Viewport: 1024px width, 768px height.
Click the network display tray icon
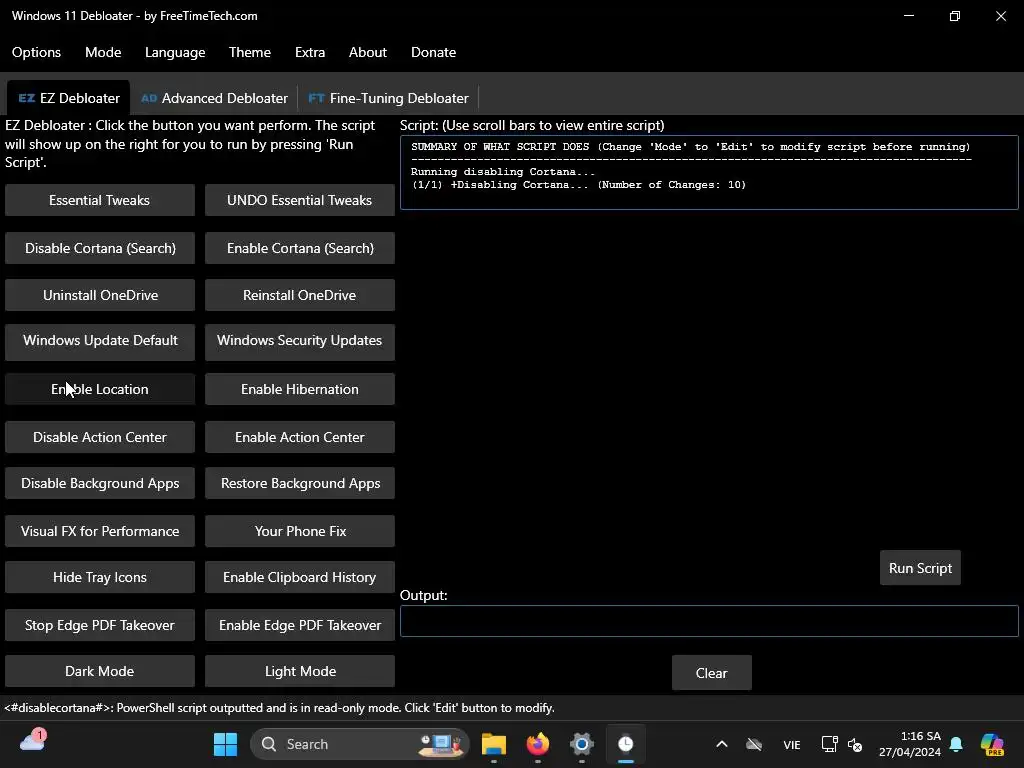point(829,744)
